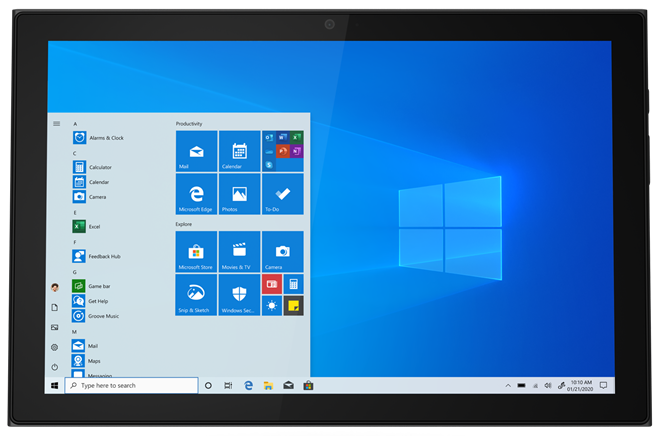Open the Action Center notifications icon
The width and height of the screenshot is (660, 436).
(x=604, y=385)
